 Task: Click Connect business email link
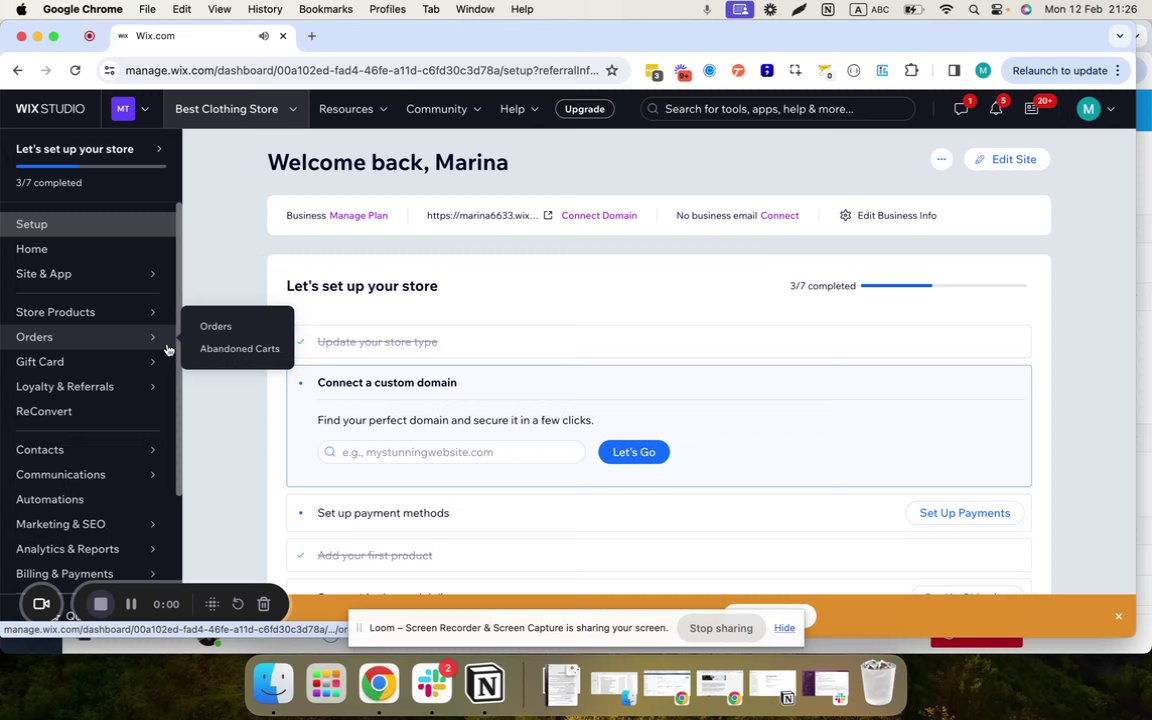[780, 215]
